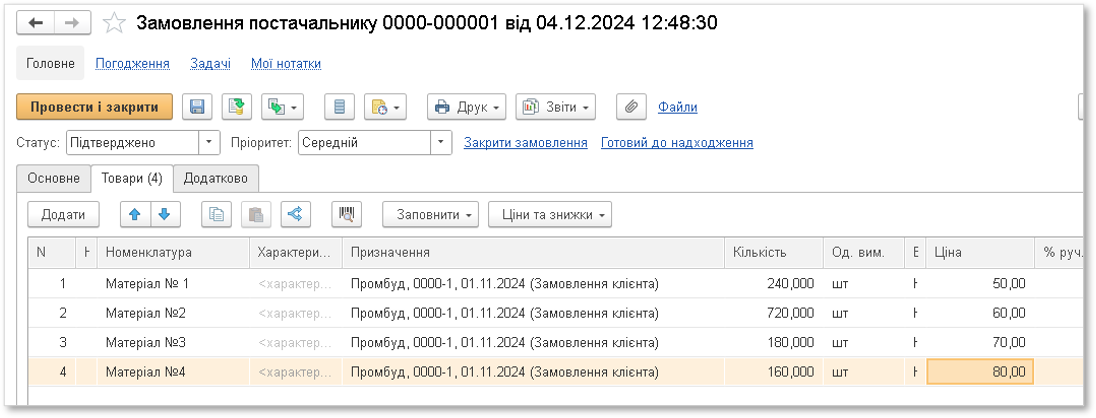Click the back navigation arrow

[x=37, y=22]
